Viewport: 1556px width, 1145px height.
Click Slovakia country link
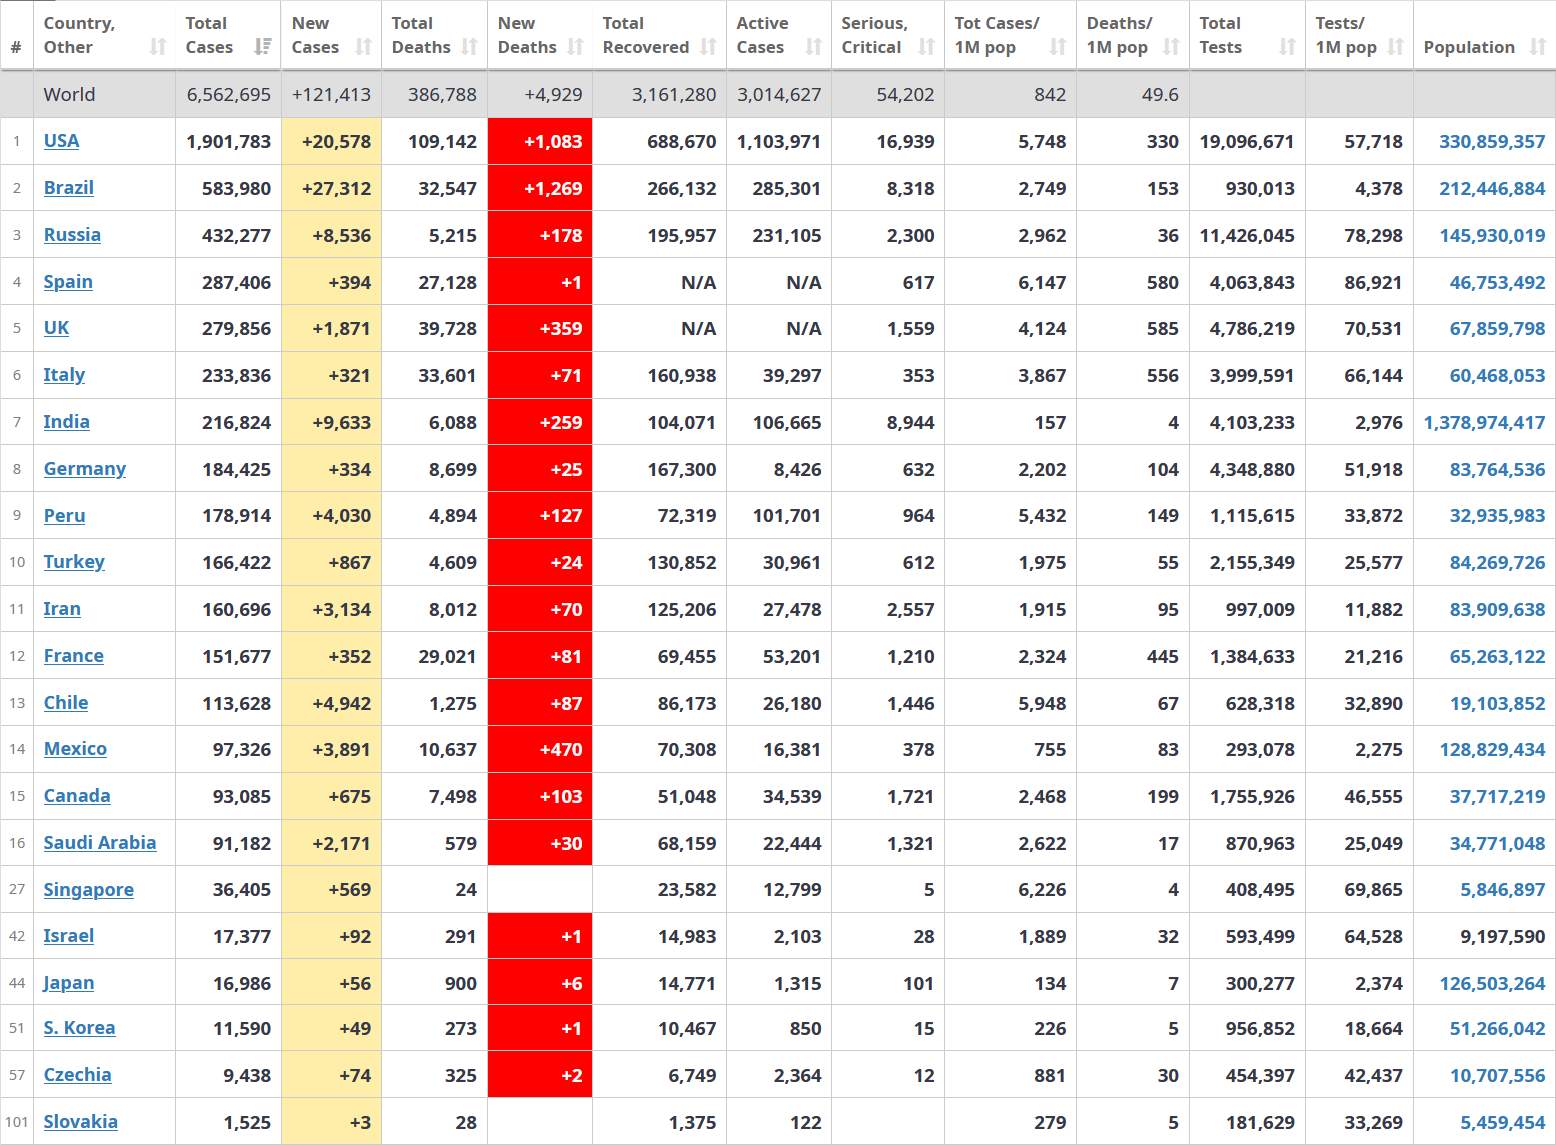tap(80, 1122)
